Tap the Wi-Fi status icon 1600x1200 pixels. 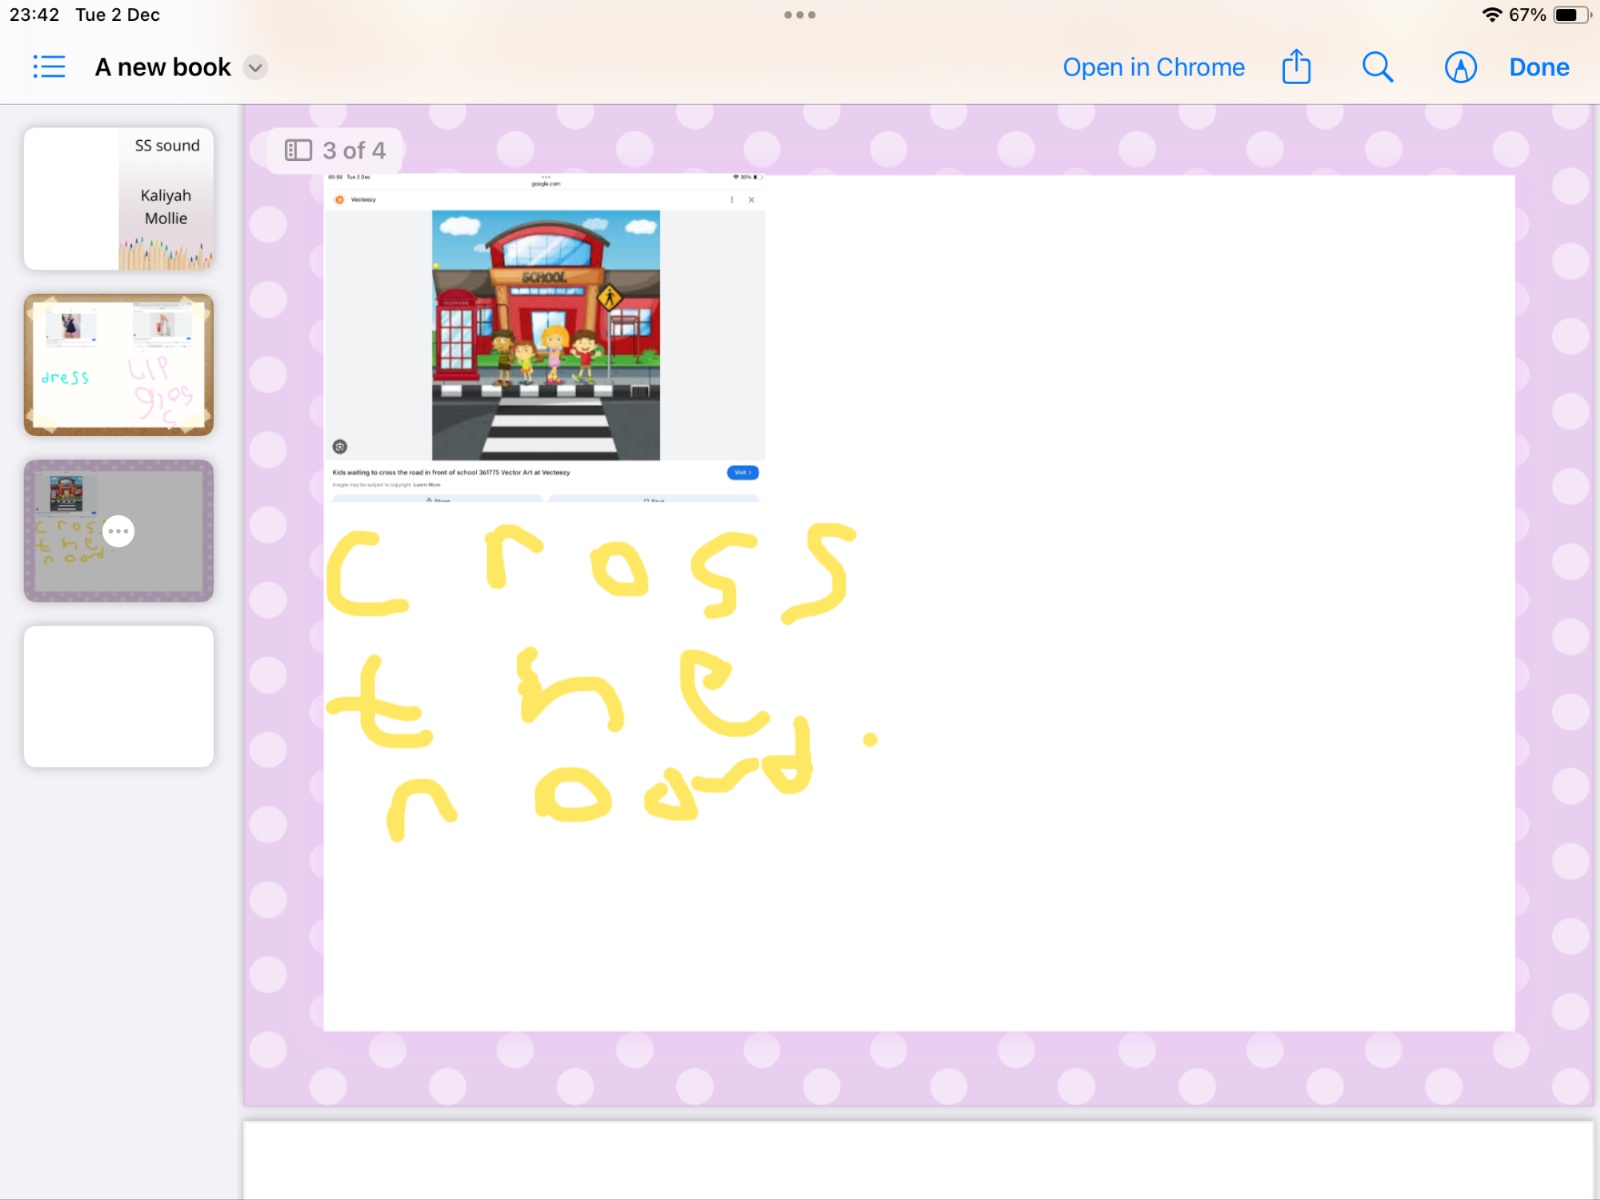pyautogui.click(x=1491, y=15)
